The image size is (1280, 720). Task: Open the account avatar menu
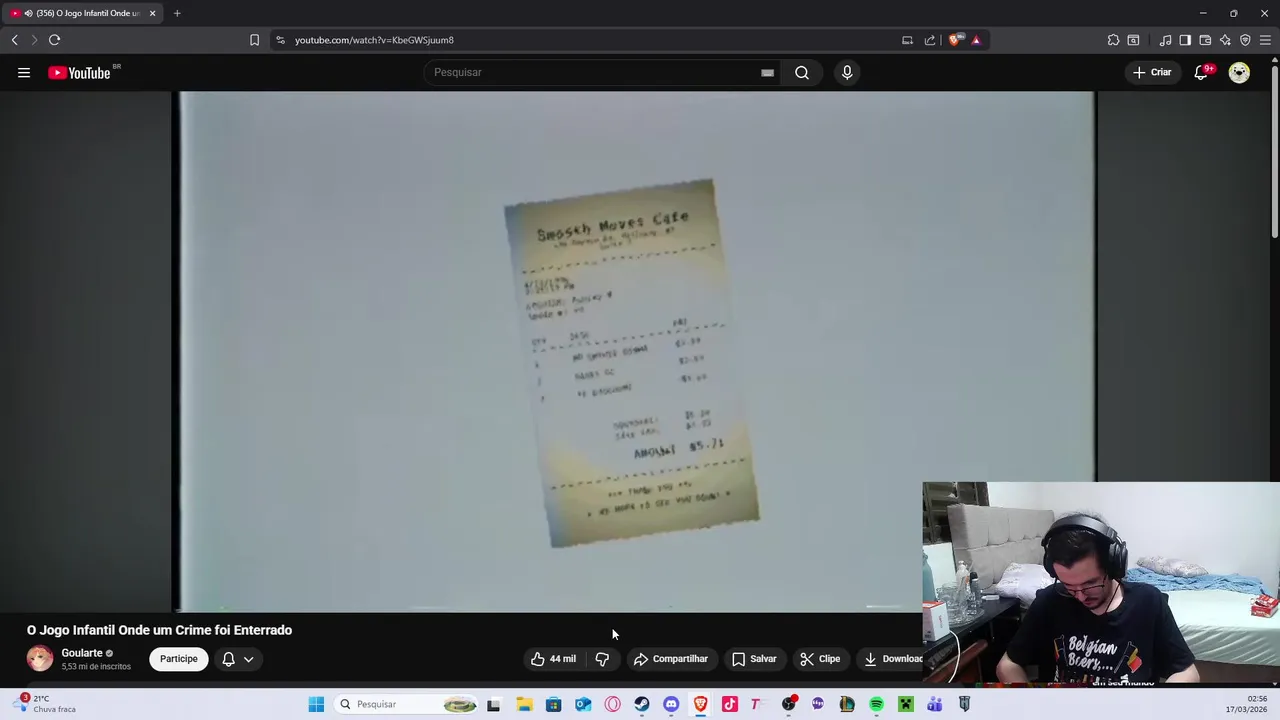pyautogui.click(x=1239, y=72)
